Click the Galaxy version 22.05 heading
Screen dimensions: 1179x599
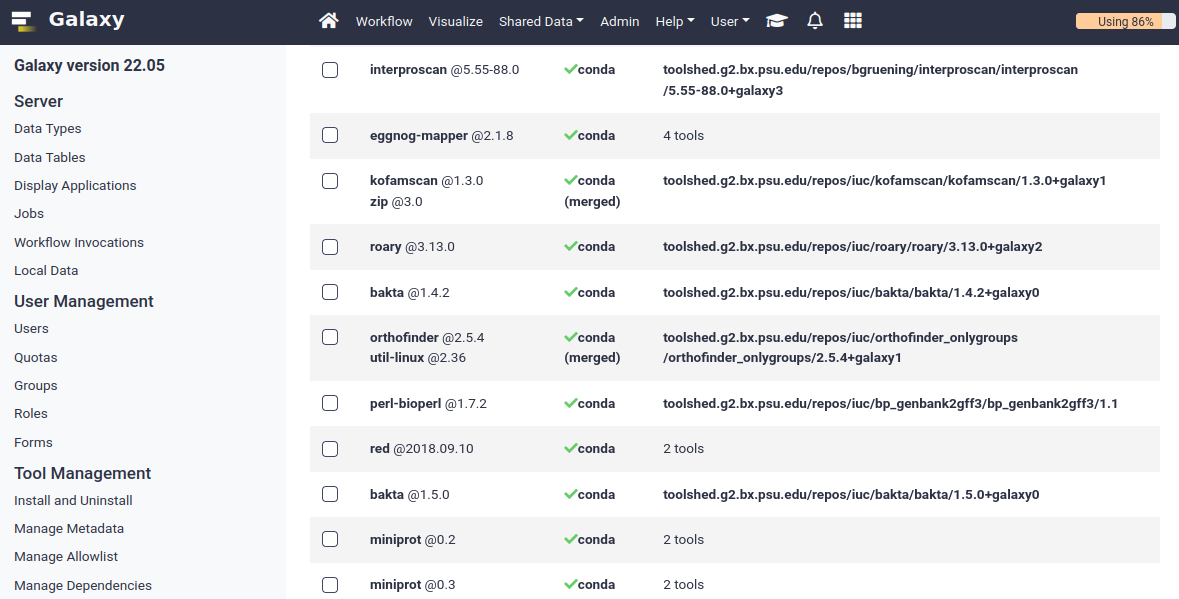pyautogui.click(x=89, y=65)
